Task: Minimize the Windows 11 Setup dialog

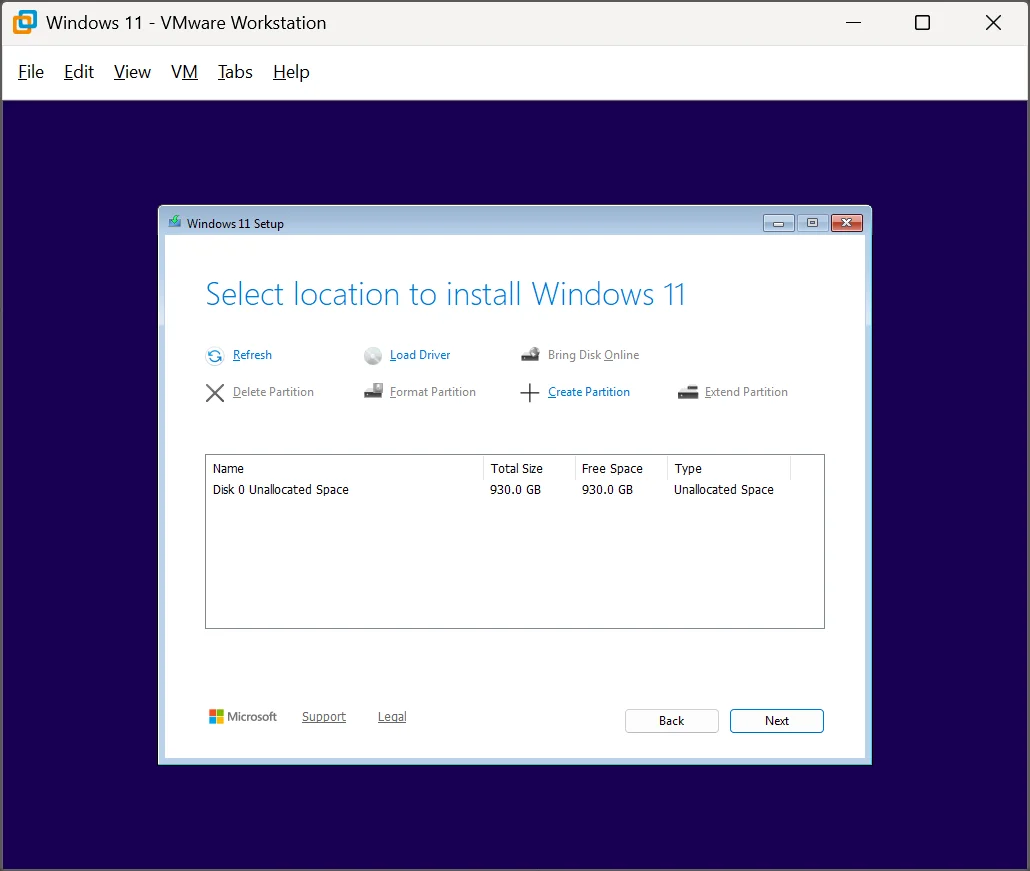Action: (778, 223)
